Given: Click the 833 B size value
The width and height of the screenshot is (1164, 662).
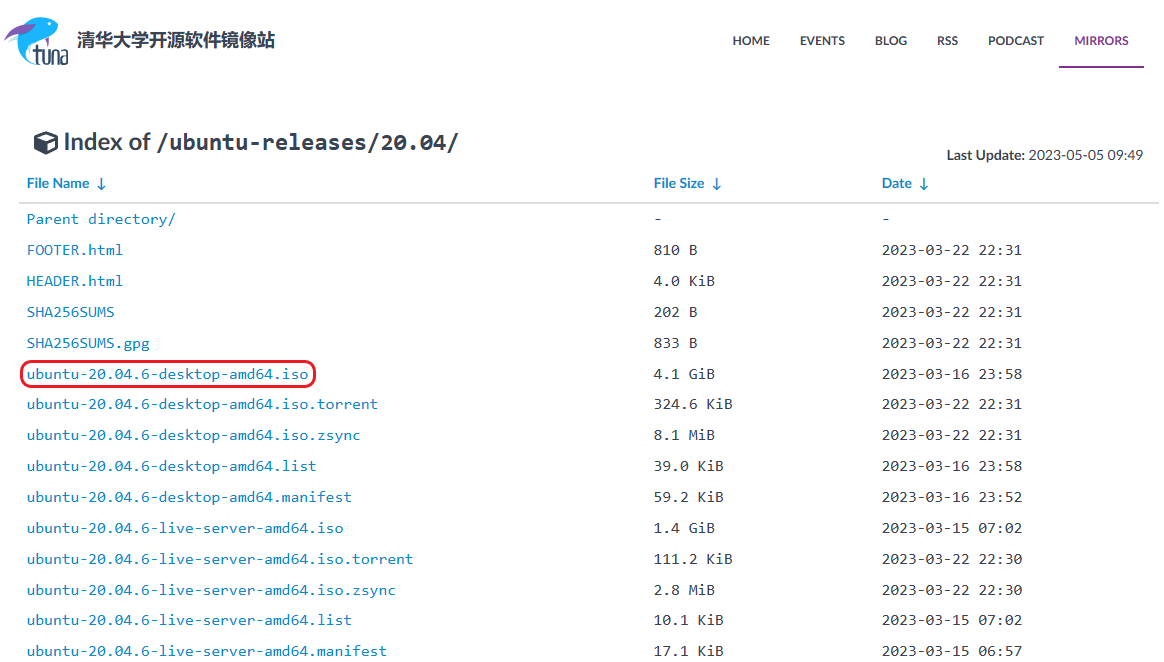Looking at the screenshot, I should tap(675, 344).
